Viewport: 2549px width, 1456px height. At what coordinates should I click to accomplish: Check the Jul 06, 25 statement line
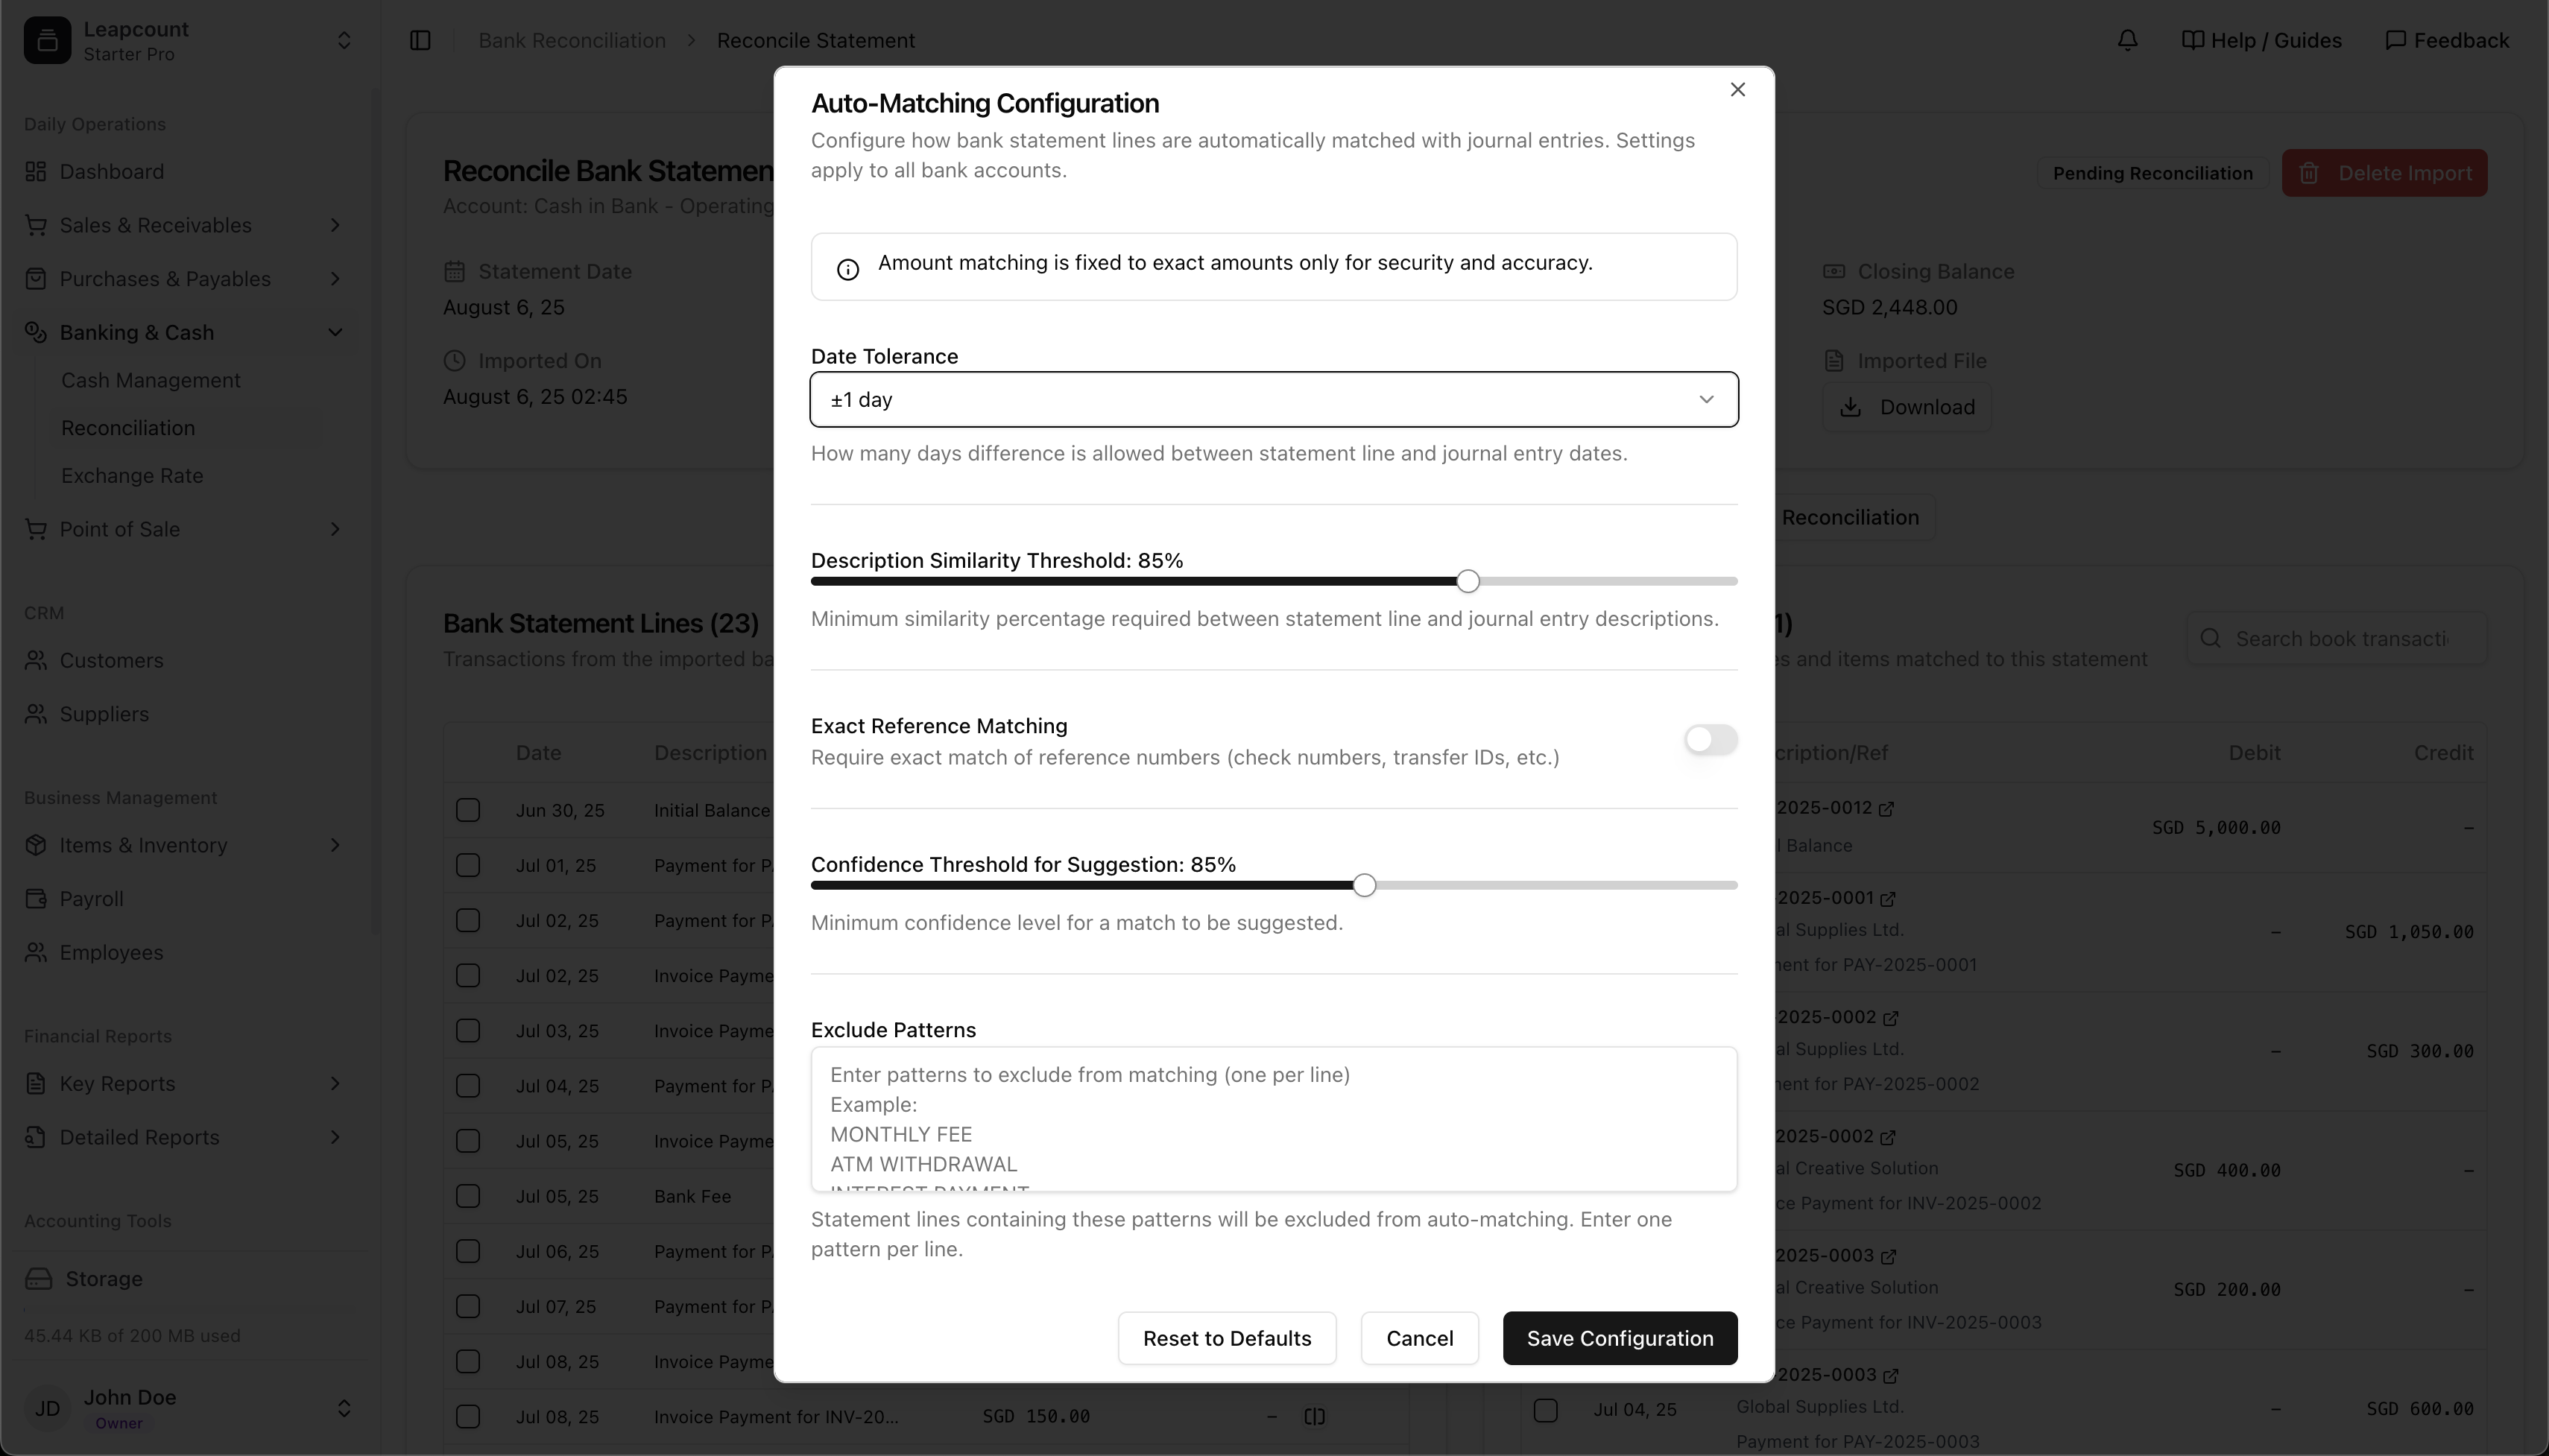point(468,1251)
